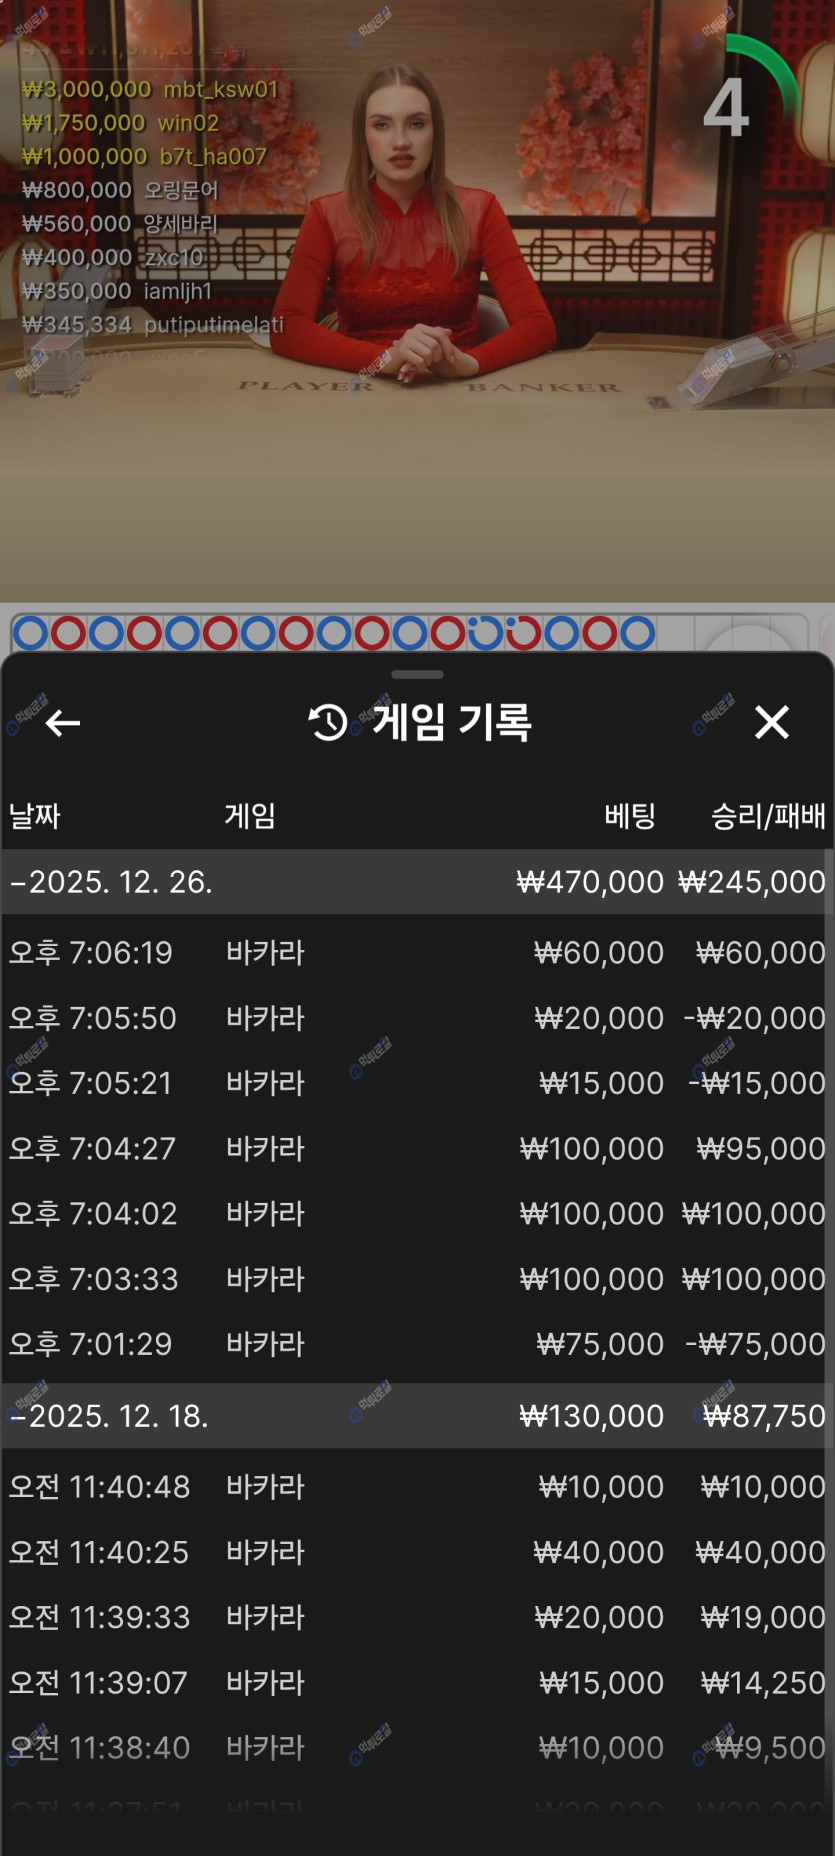
Task: Tap the drag handle atop the history sheet
Action: click(417, 675)
